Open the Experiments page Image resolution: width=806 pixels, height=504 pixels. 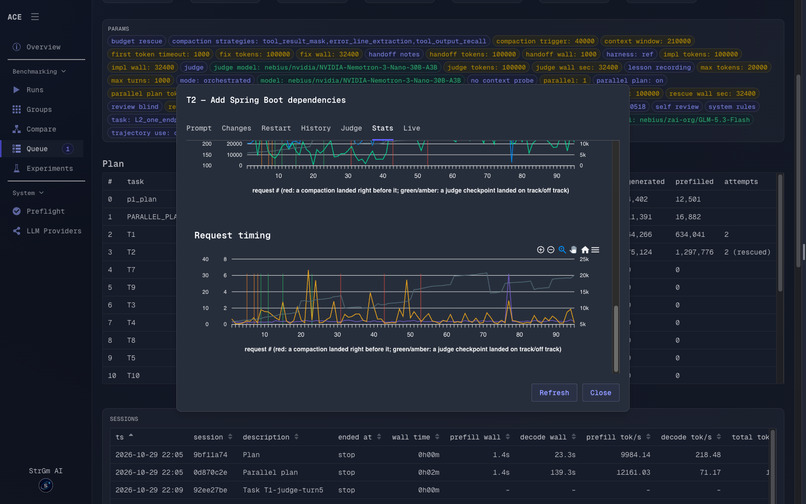50,168
